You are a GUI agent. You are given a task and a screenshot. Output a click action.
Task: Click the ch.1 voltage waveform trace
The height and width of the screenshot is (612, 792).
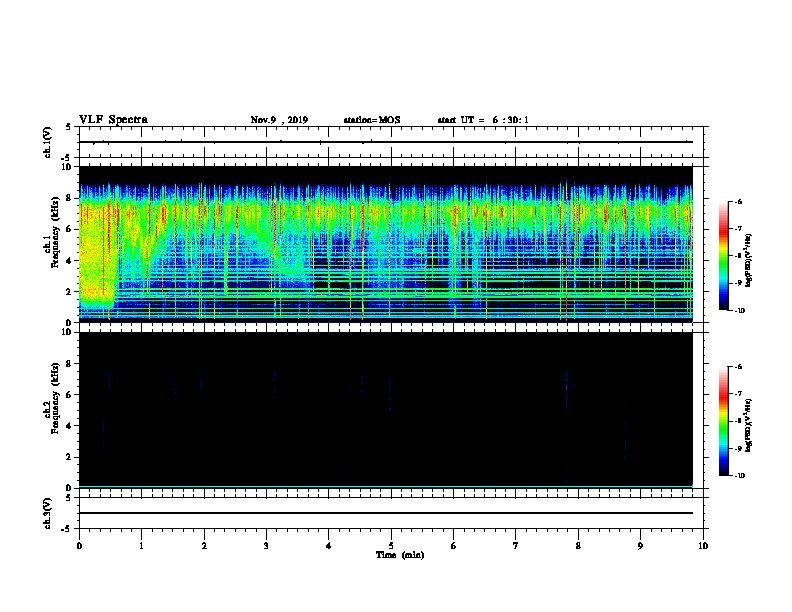pos(386,142)
